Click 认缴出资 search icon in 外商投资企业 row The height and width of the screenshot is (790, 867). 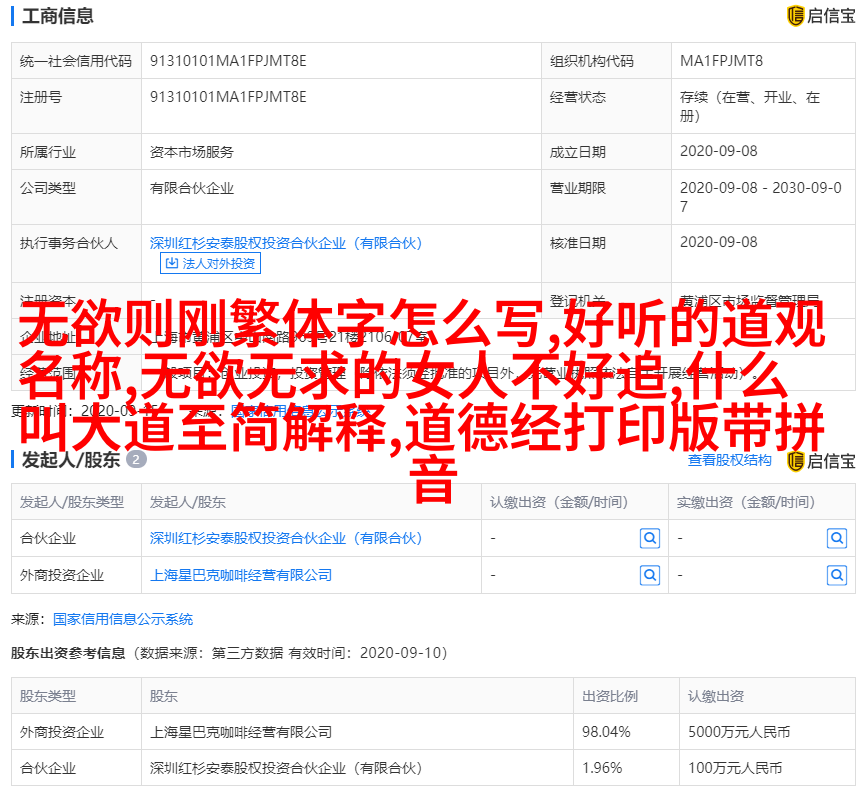point(650,576)
